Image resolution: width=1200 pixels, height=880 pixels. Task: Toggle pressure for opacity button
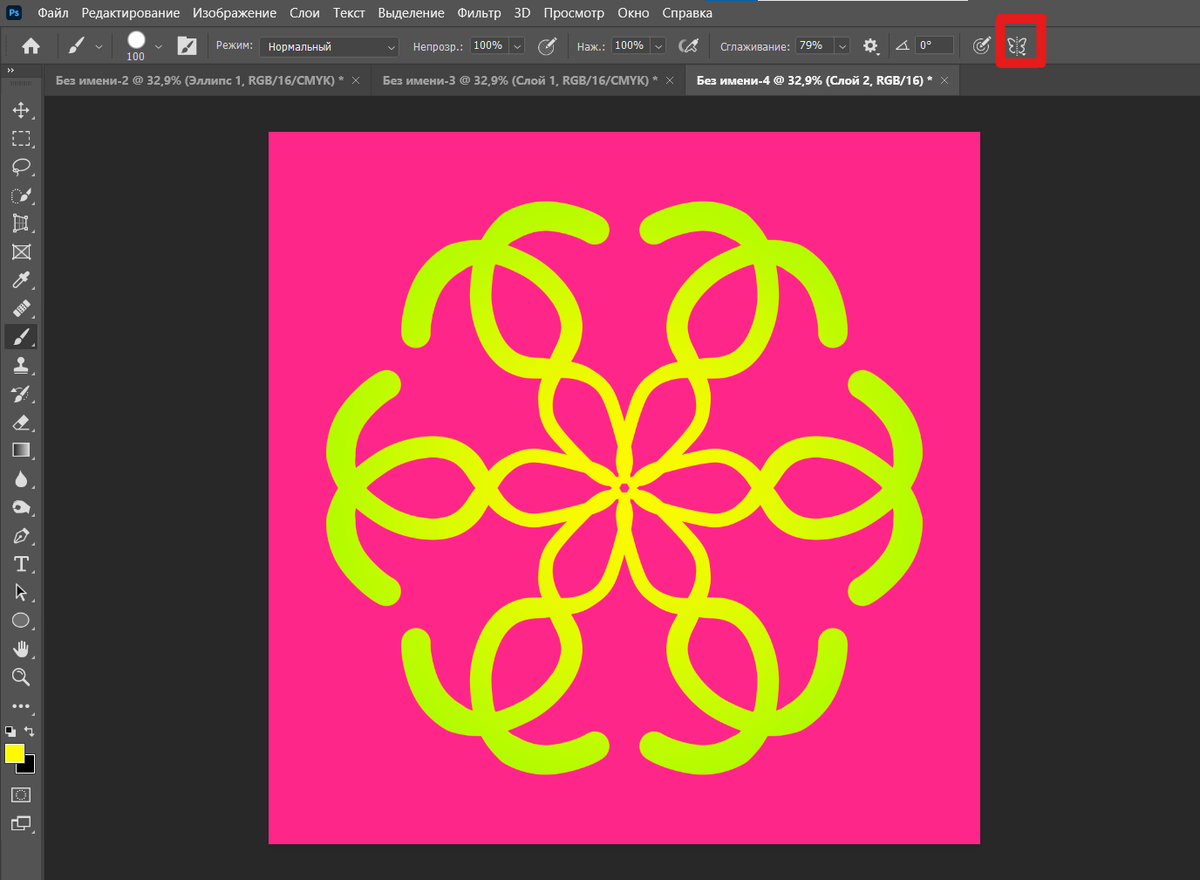pyautogui.click(x=547, y=46)
